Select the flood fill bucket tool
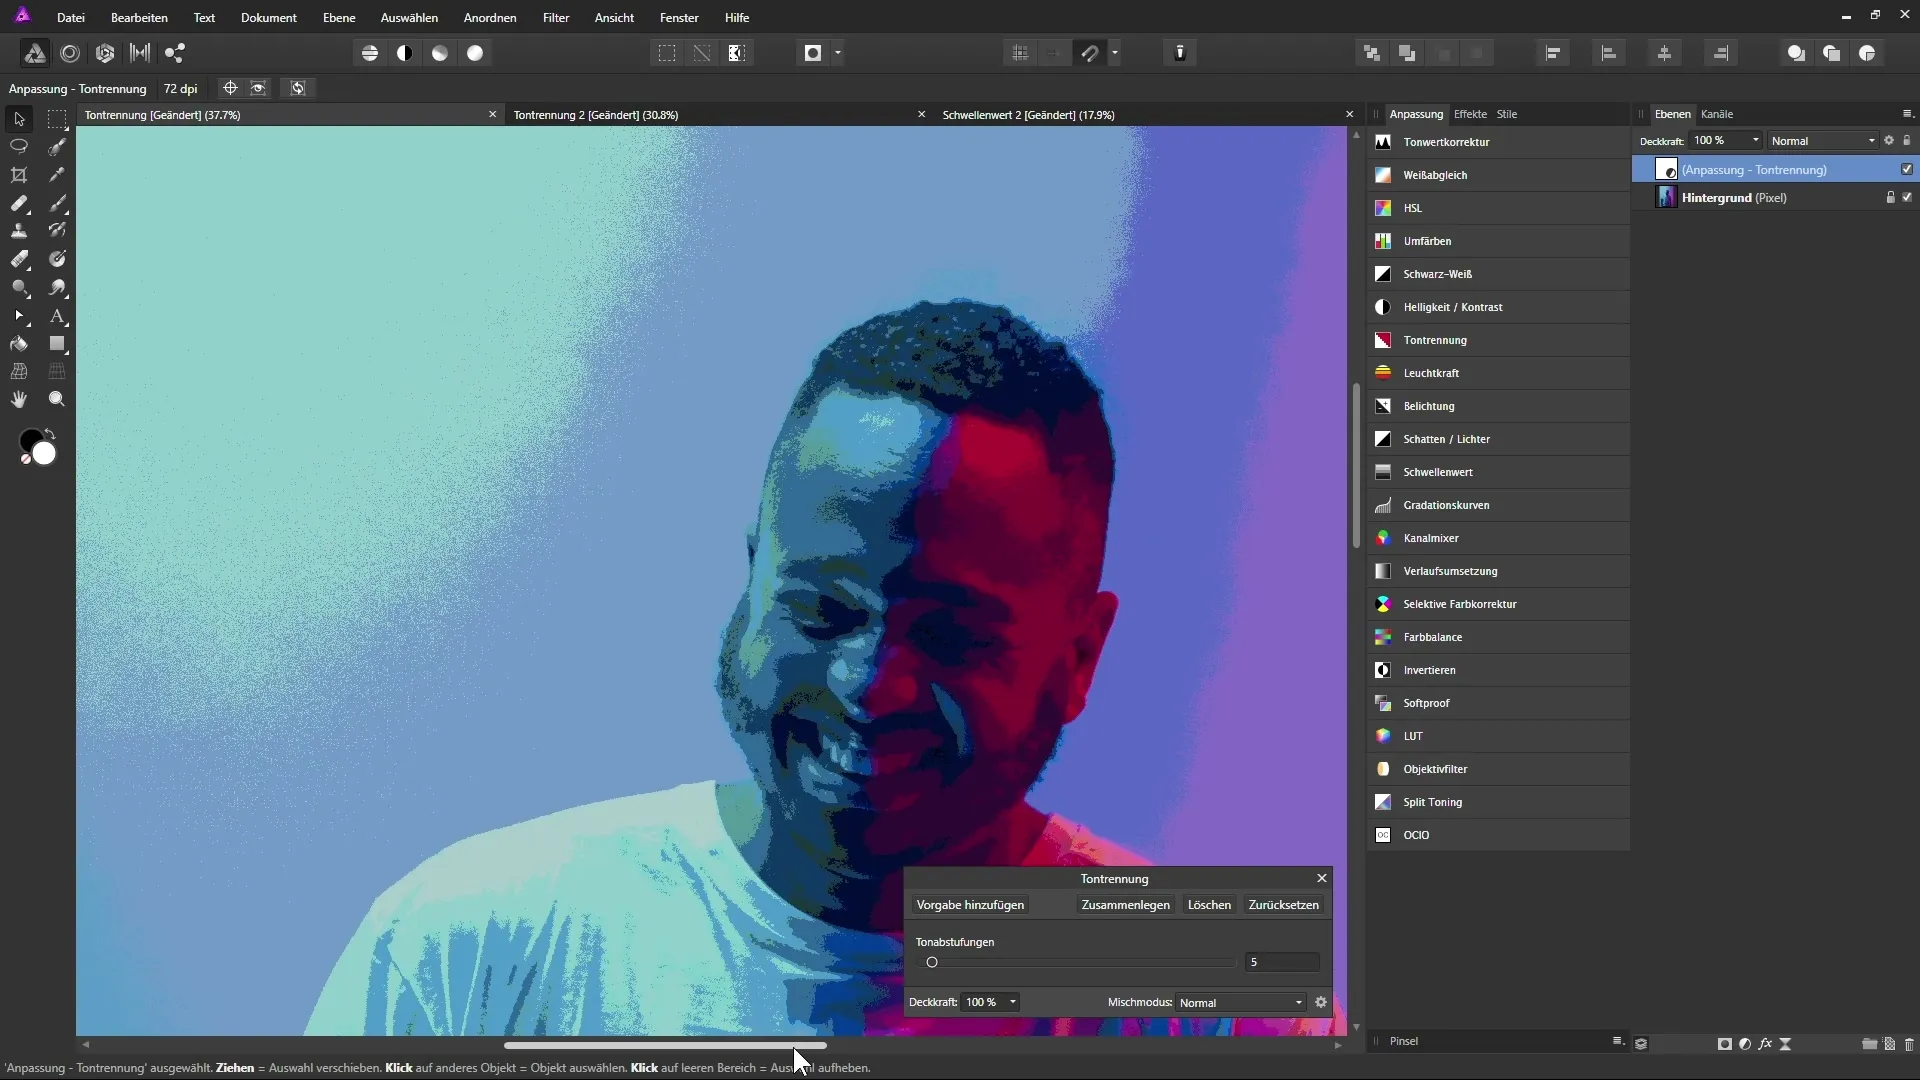This screenshot has width=1920, height=1080. [x=19, y=344]
